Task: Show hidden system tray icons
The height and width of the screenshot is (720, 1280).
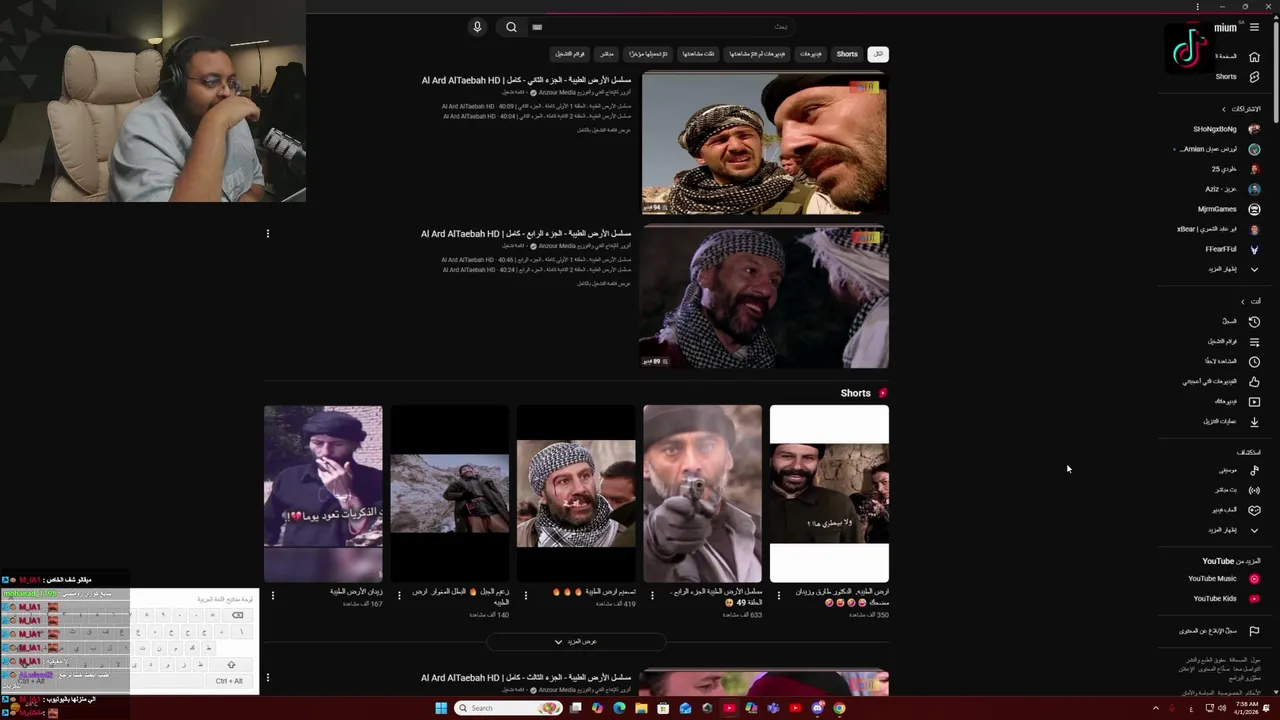Action: point(1155,708)
